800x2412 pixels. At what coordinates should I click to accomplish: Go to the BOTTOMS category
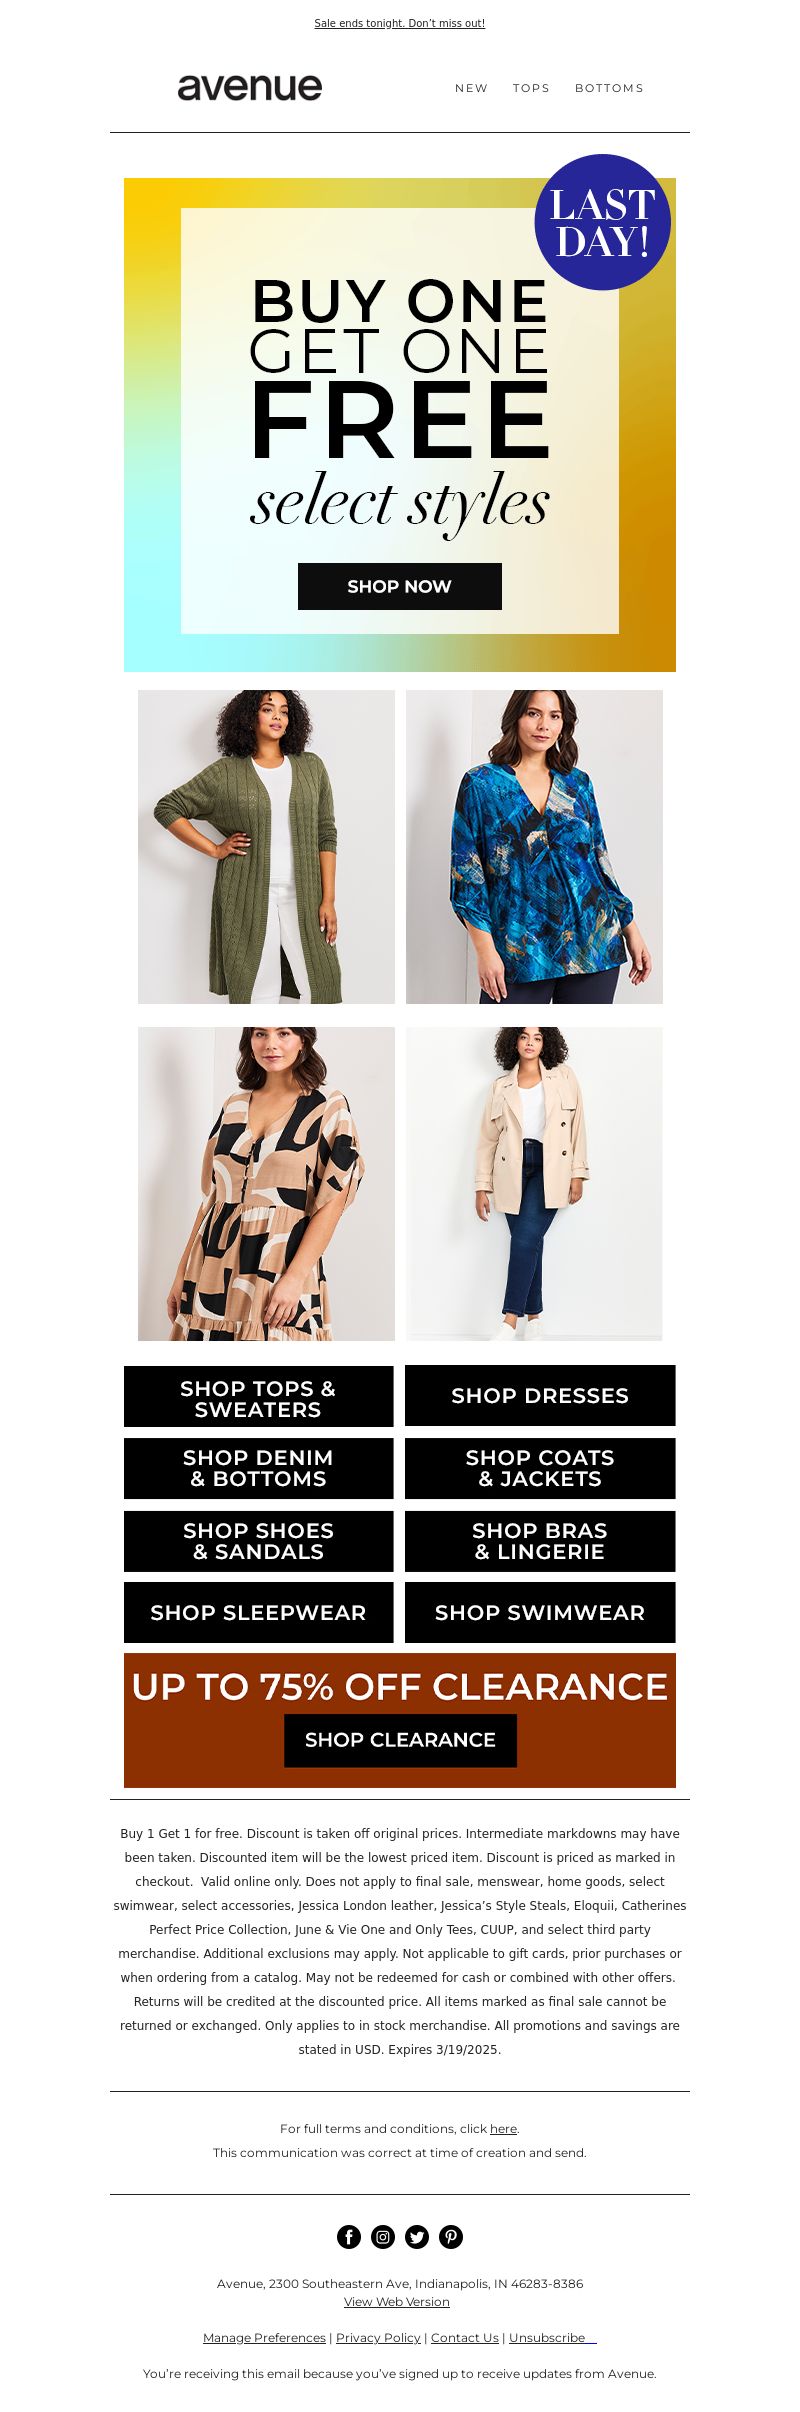[609, 88]
